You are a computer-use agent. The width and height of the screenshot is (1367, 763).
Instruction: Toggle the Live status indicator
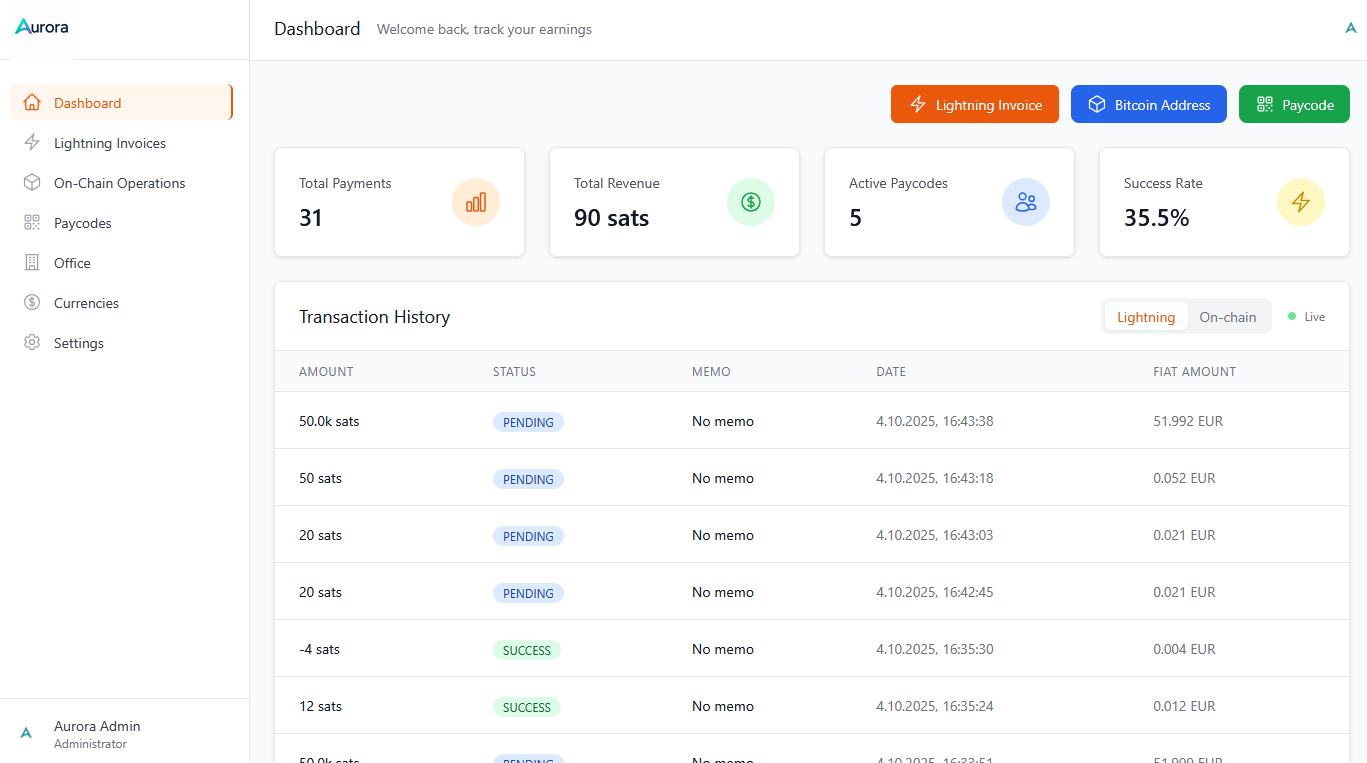tap(1306, 316)
